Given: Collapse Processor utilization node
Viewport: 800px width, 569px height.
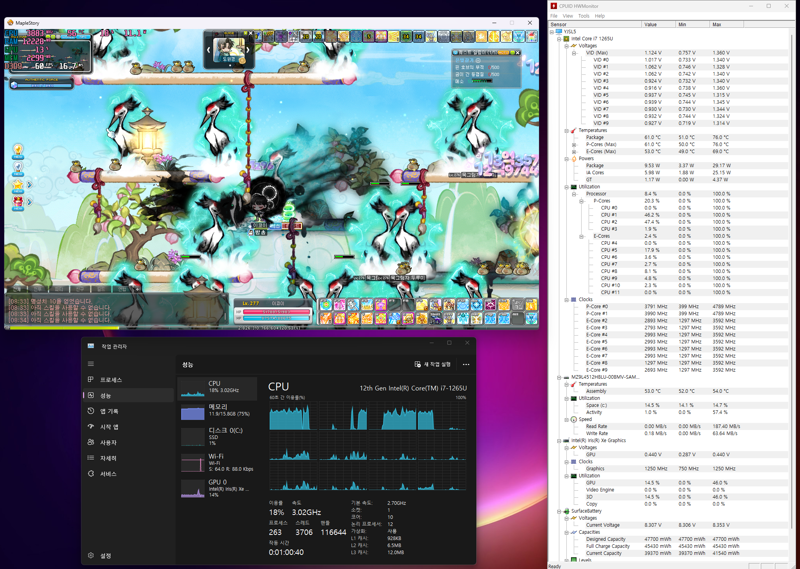Looking at the screenshot, I should (x=574, y=194).
